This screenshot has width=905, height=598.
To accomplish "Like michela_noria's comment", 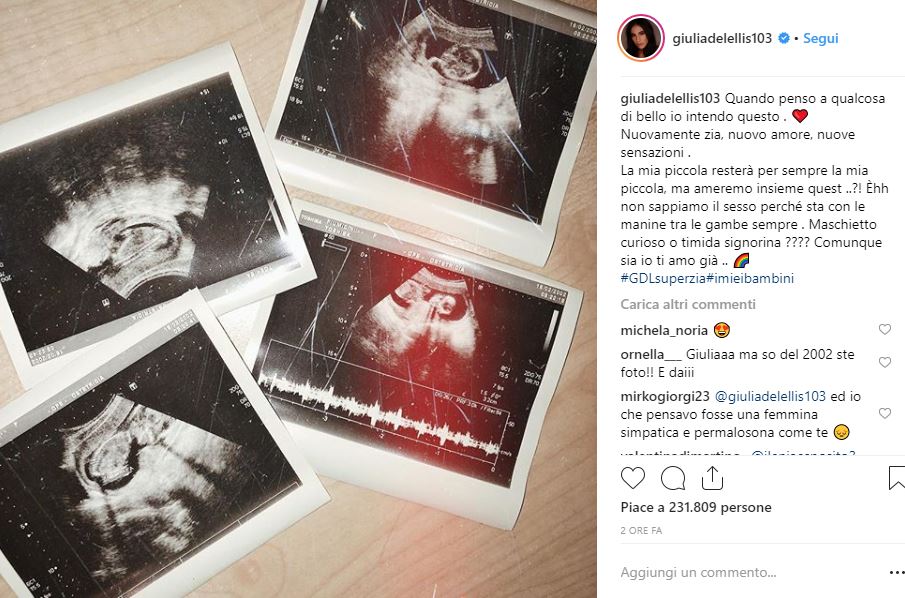I will click(885, 330).
